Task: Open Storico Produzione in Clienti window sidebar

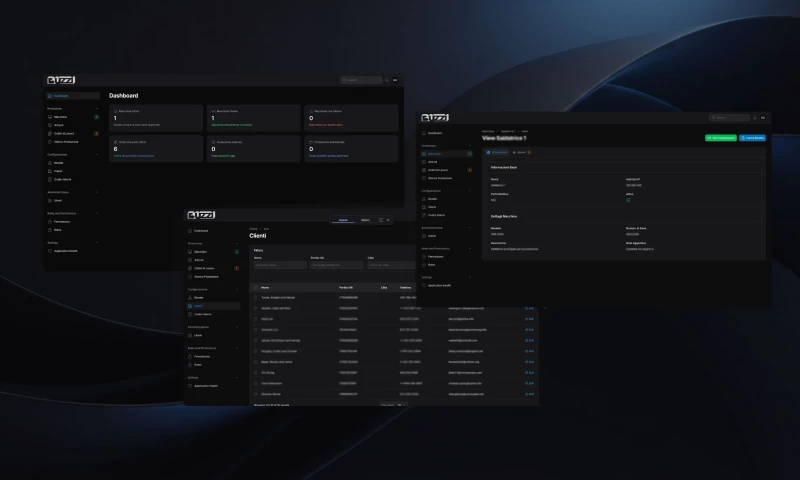Action: (x=213, y=276)
